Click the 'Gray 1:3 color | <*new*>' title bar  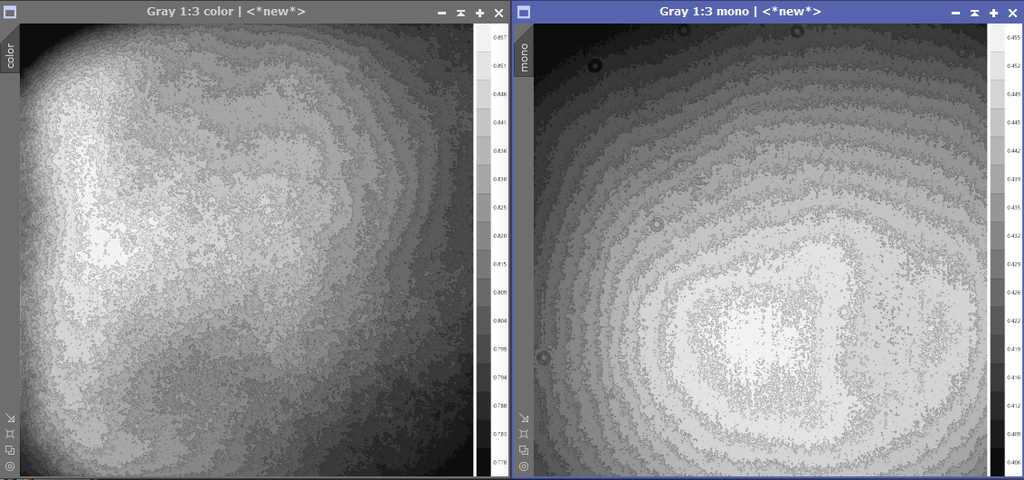(x=226, y=12)
